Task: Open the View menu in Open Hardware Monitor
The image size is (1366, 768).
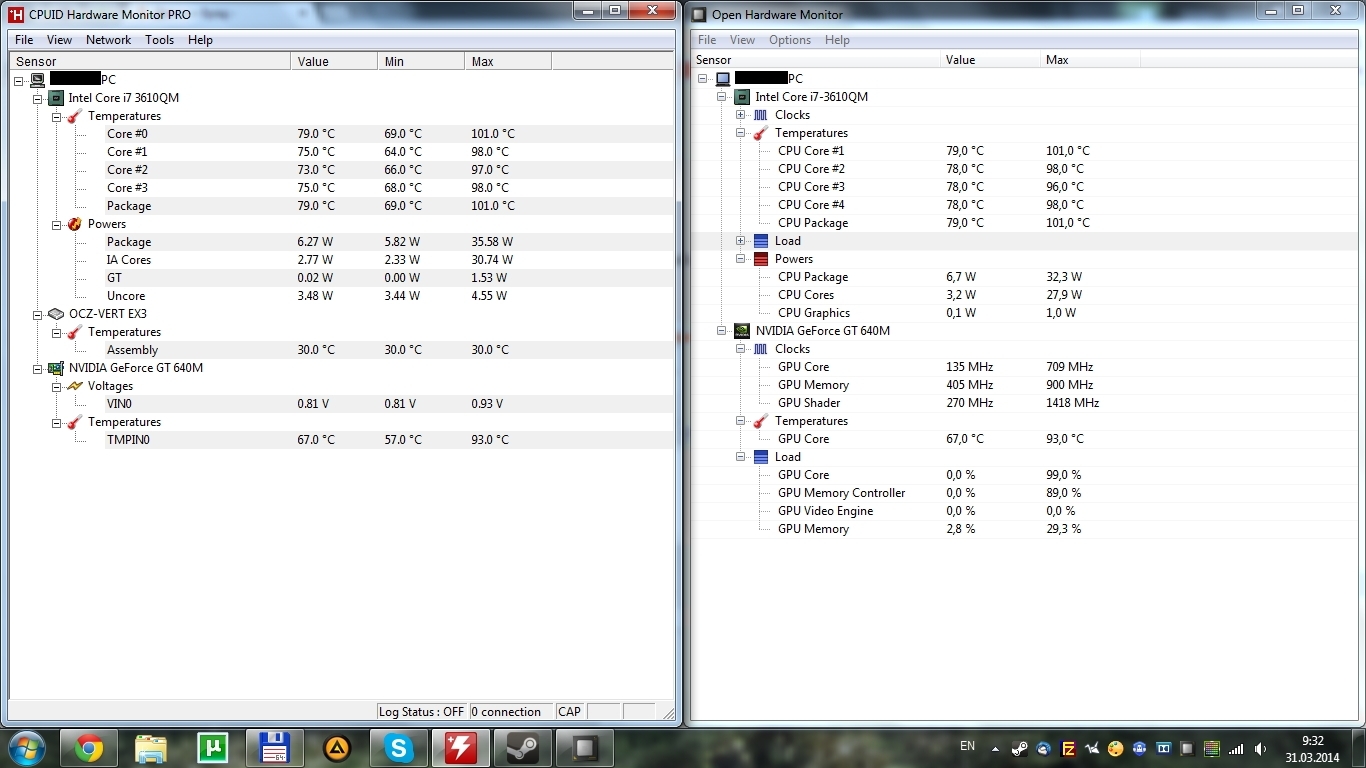Action: (742, 40)
